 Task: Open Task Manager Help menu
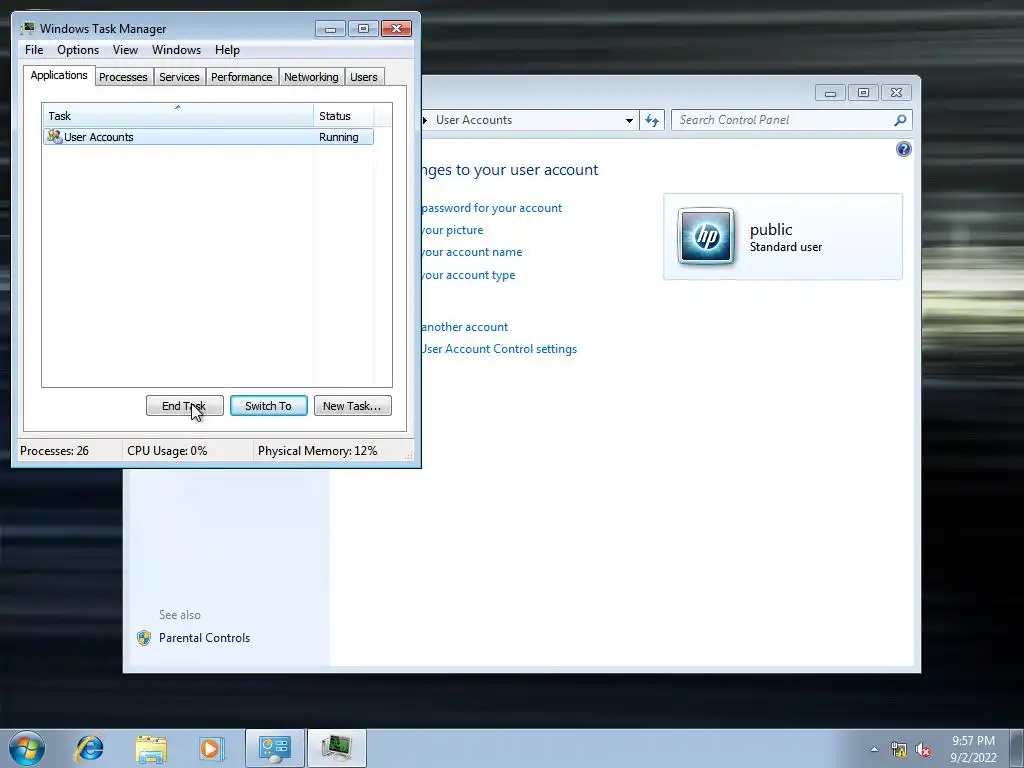(x=227, y=50)
